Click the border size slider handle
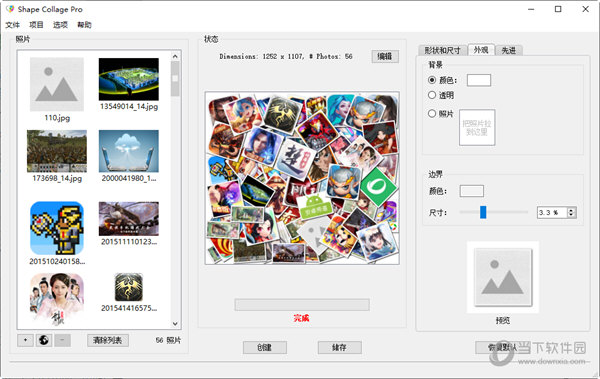The image size is (600, 379). (483, 212)
